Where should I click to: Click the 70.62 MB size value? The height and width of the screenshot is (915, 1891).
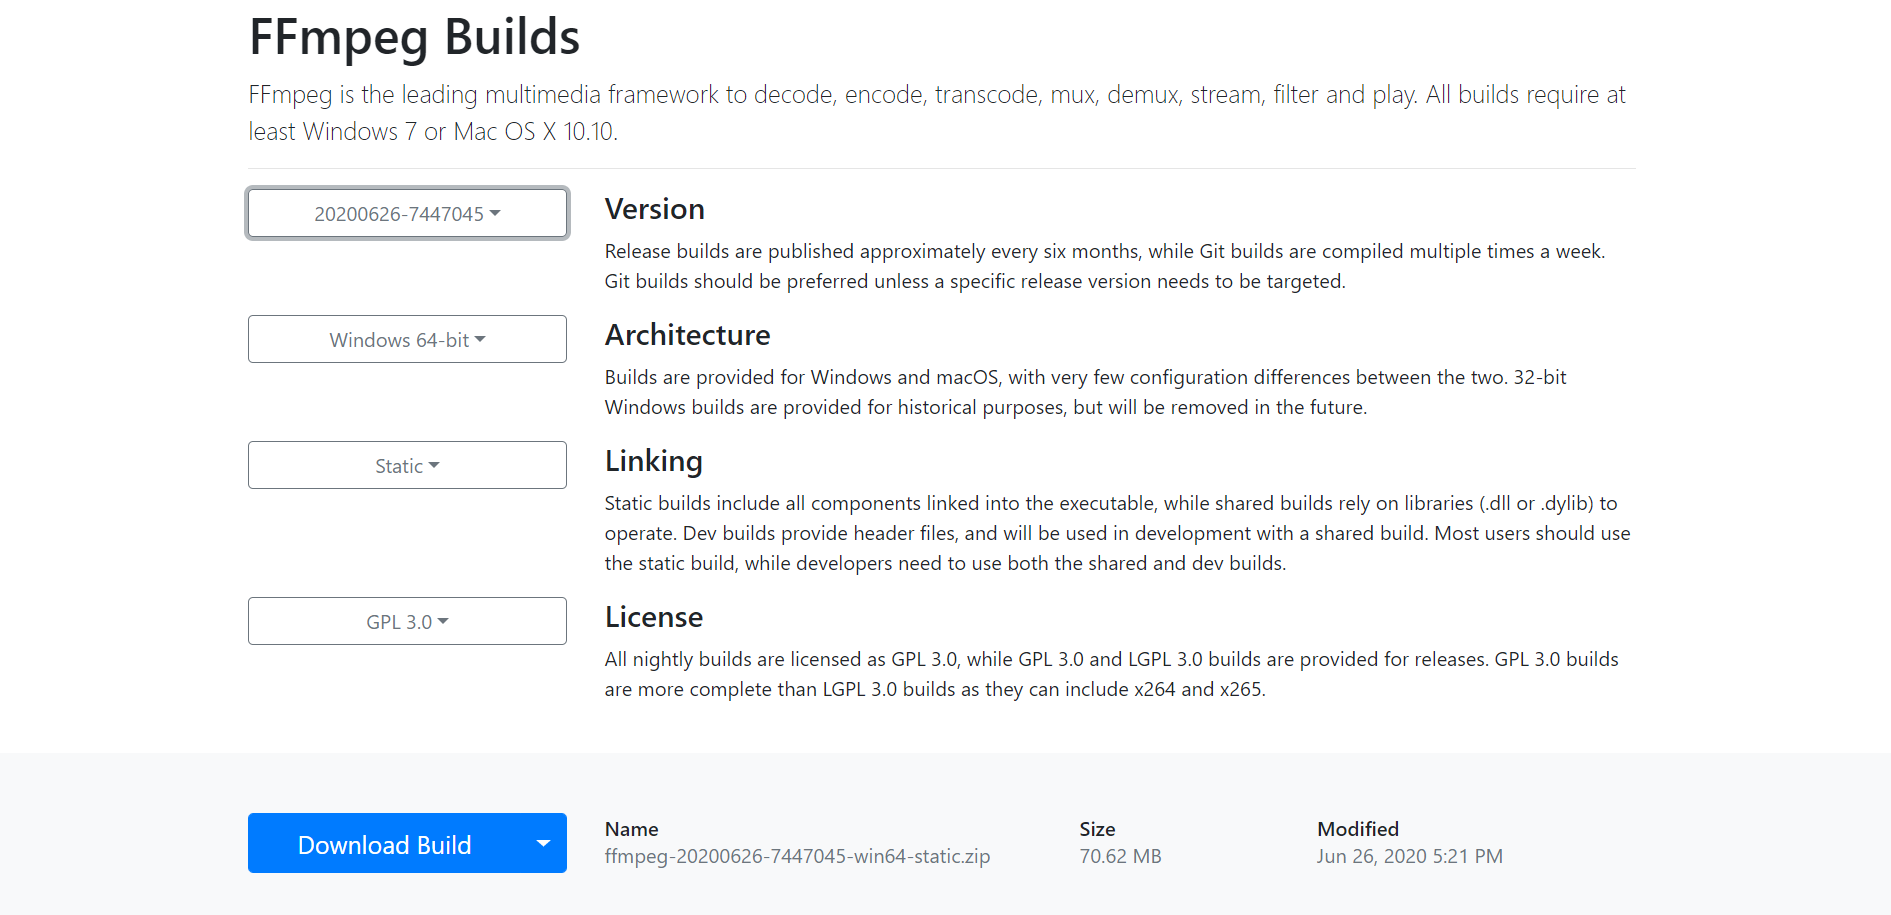click(1120, 856)
